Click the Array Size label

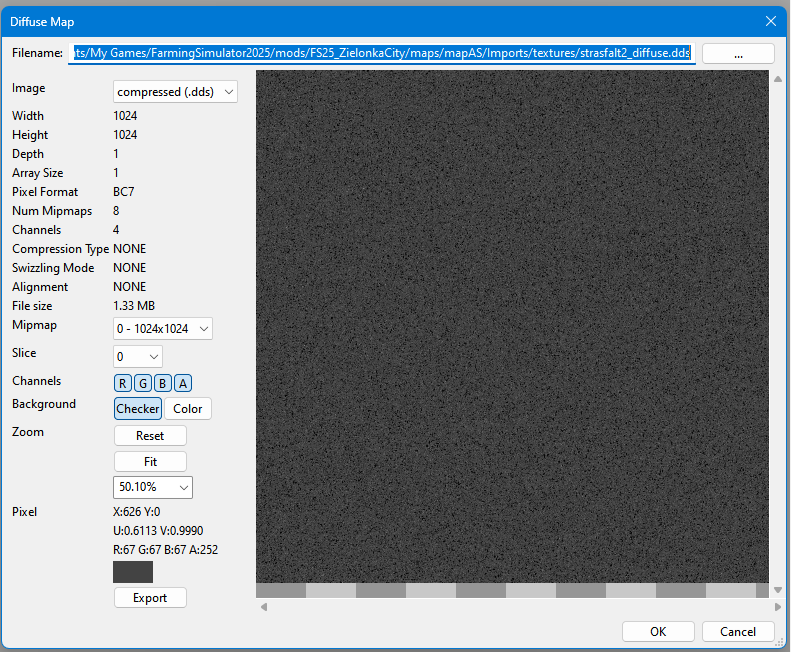(38, 173)
